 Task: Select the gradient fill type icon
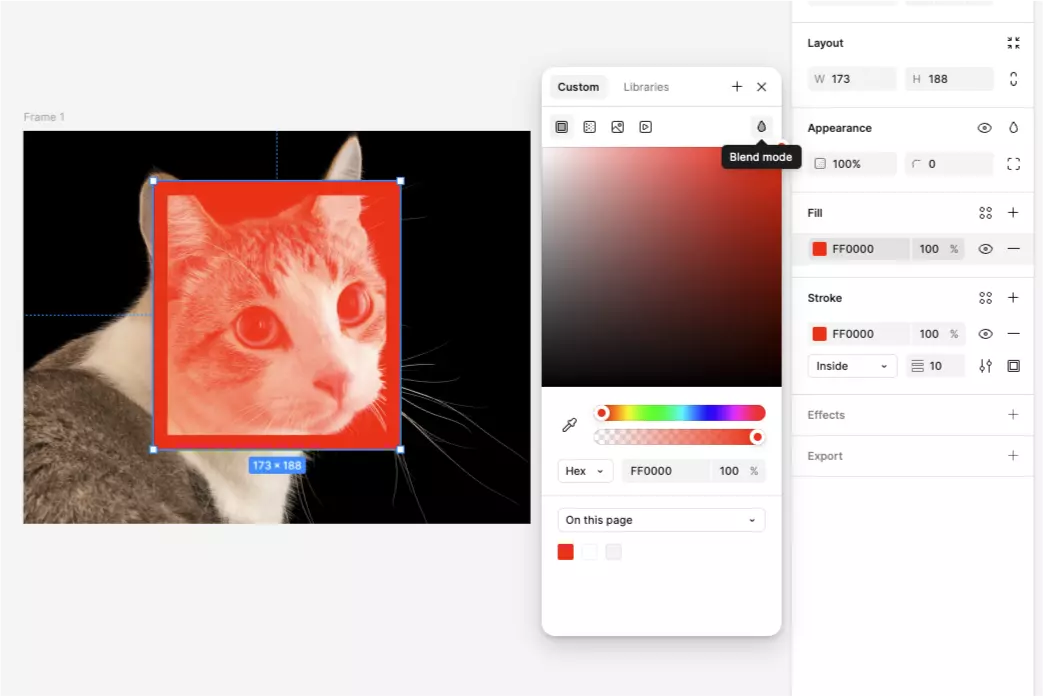click(590, 127)
